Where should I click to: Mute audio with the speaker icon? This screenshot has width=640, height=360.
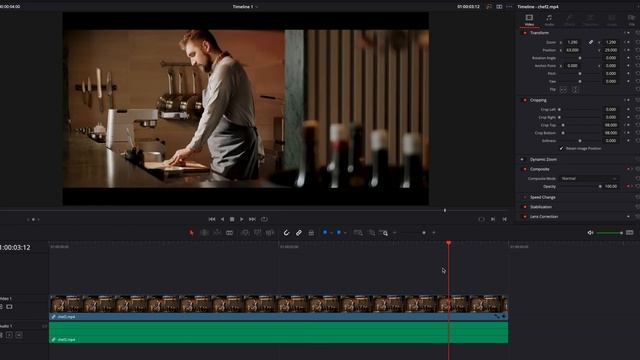tap(590, 233)
